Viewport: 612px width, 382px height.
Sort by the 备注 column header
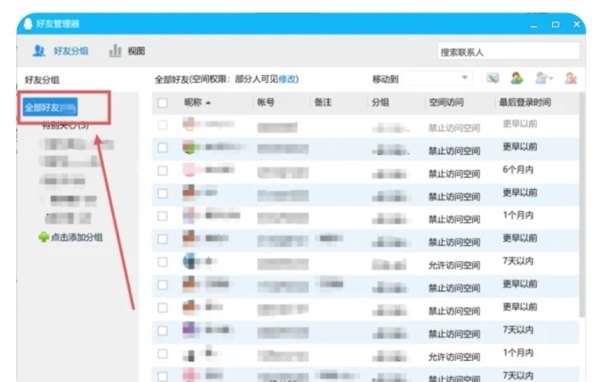click(323, 102)
